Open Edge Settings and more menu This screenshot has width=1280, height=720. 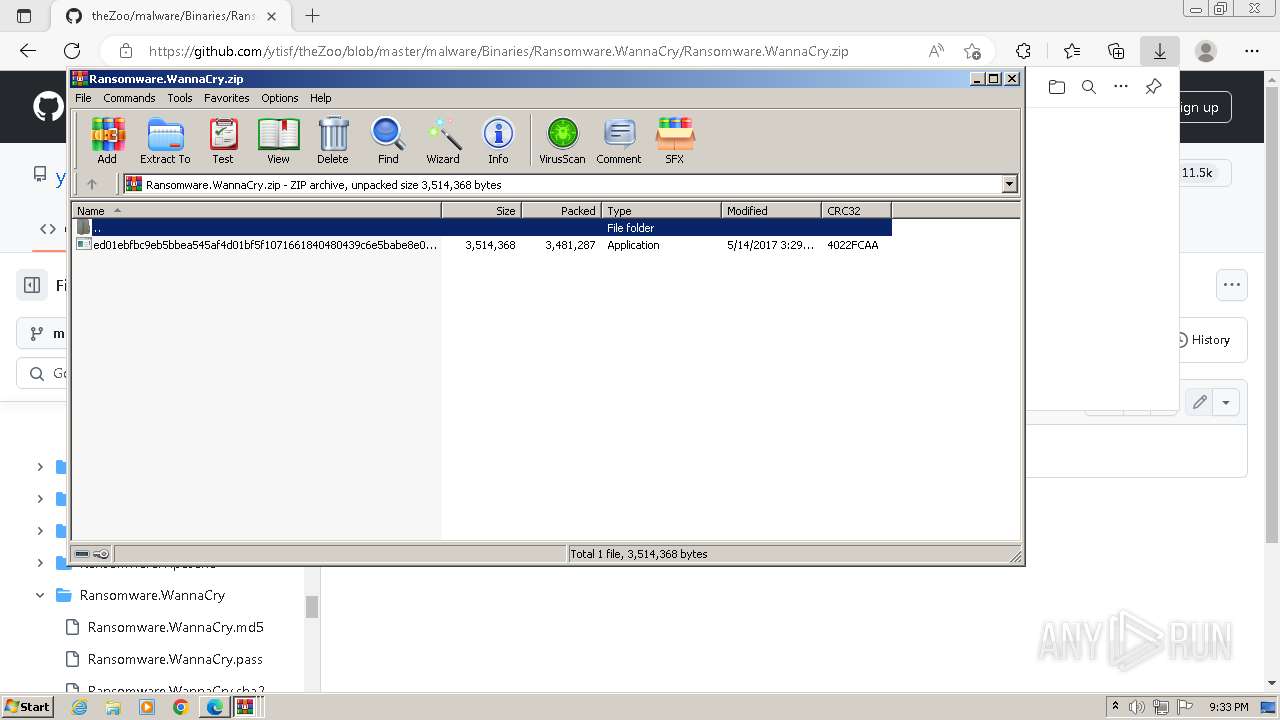(x=1252, y=51)
